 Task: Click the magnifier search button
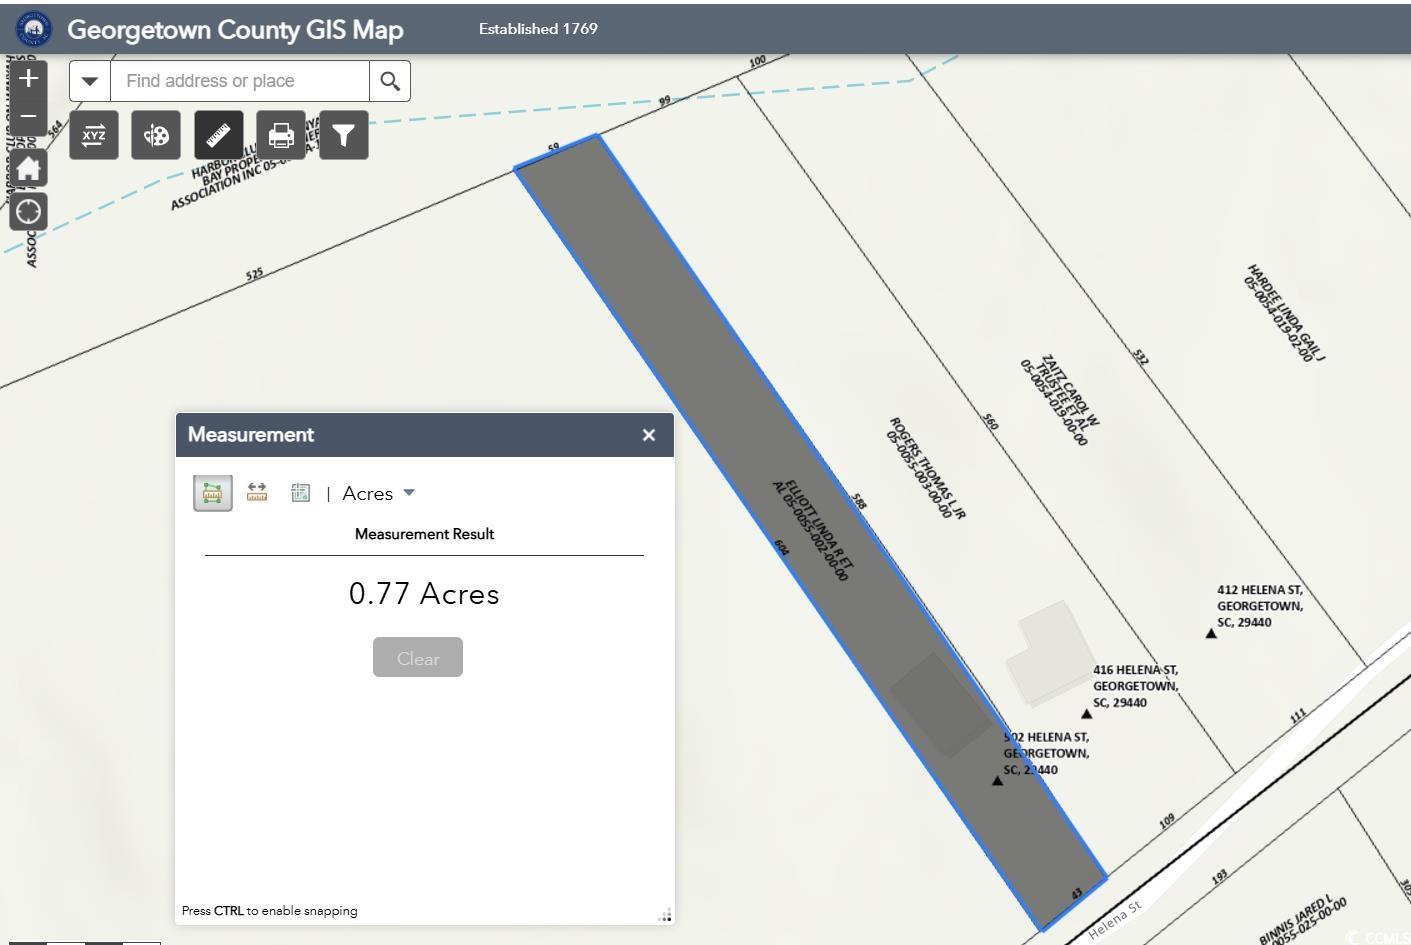coord(390,81)
